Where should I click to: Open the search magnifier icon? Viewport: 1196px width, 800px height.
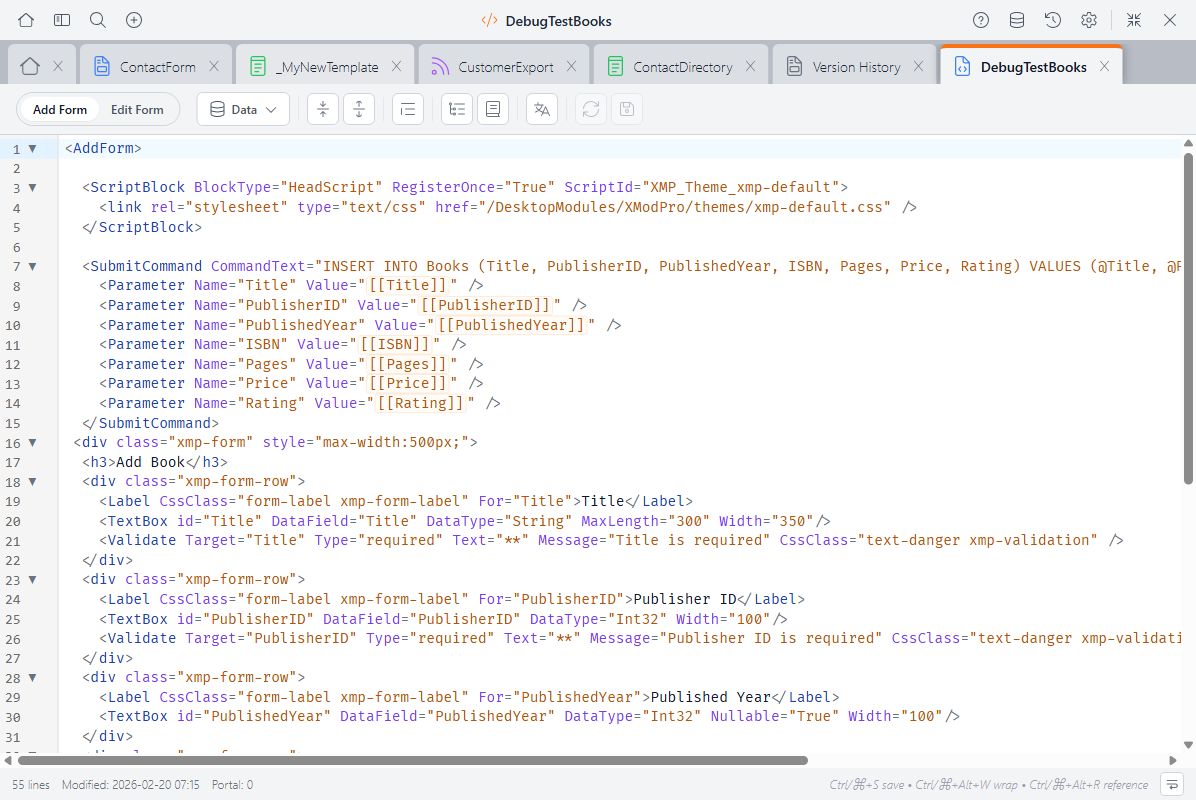pos(98,21)
